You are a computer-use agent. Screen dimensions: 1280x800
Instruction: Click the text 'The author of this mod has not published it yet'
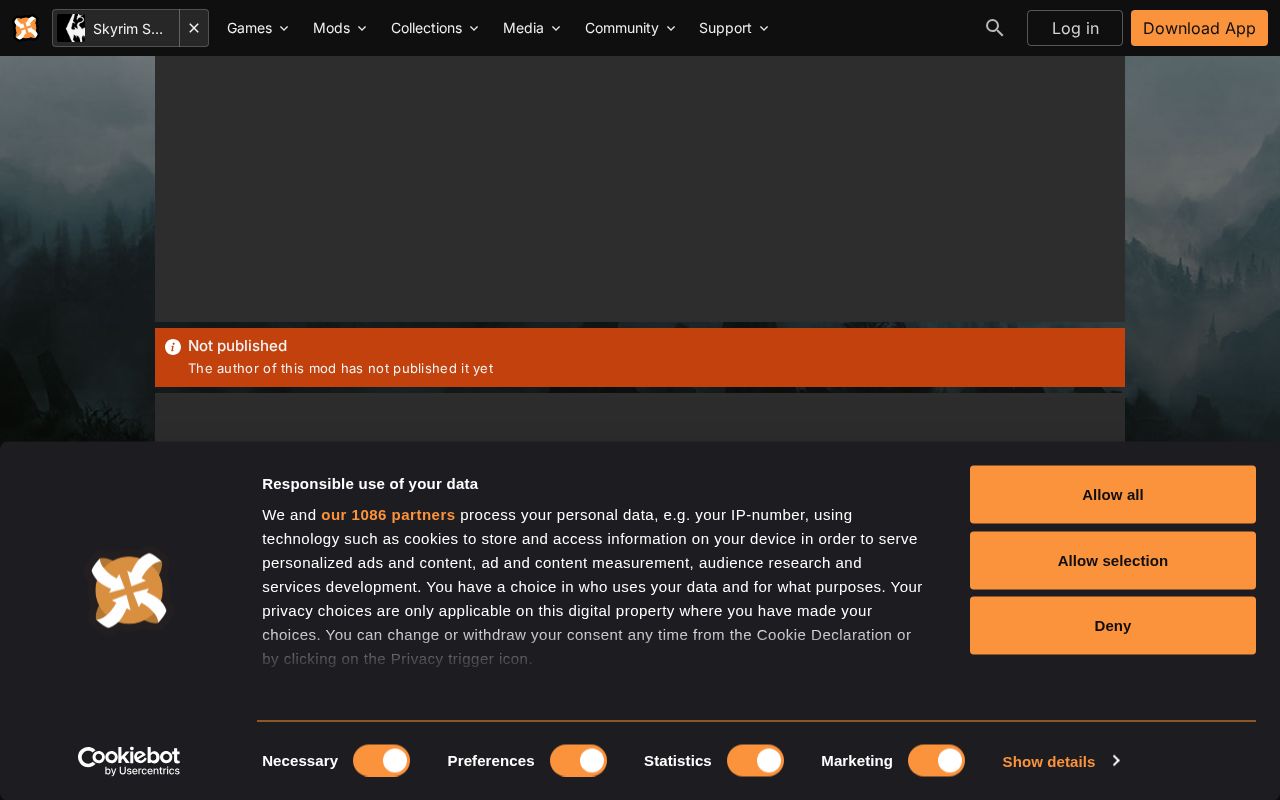pos(340,369)
